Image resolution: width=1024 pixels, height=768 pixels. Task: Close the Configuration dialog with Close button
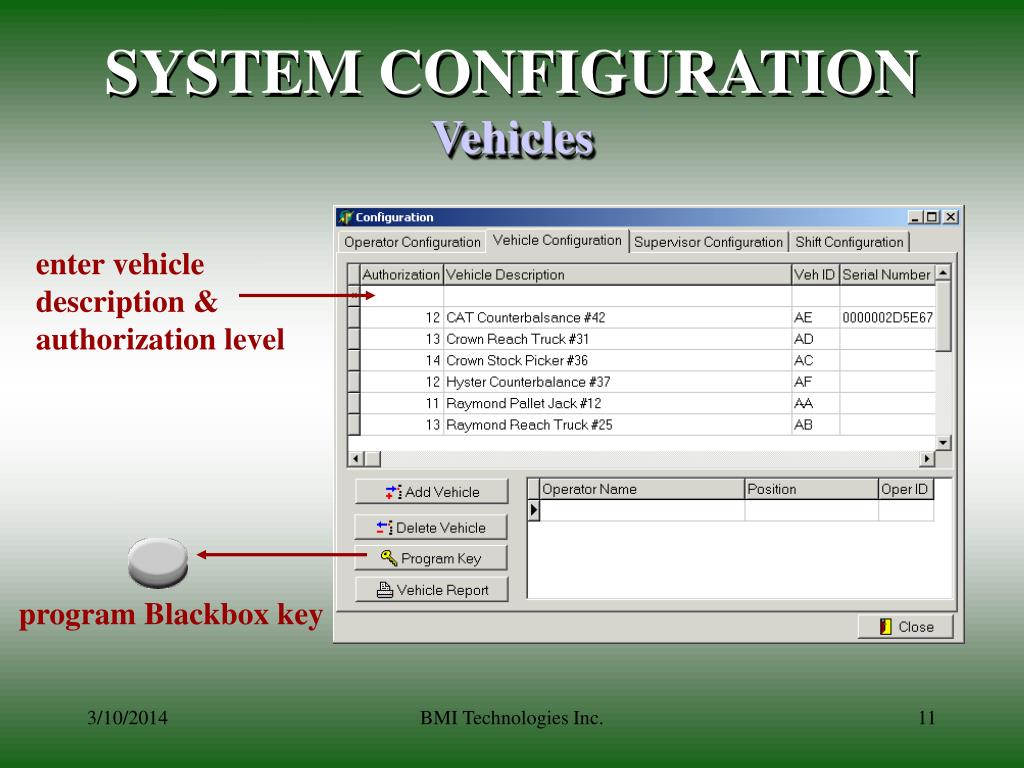(905, 626)
